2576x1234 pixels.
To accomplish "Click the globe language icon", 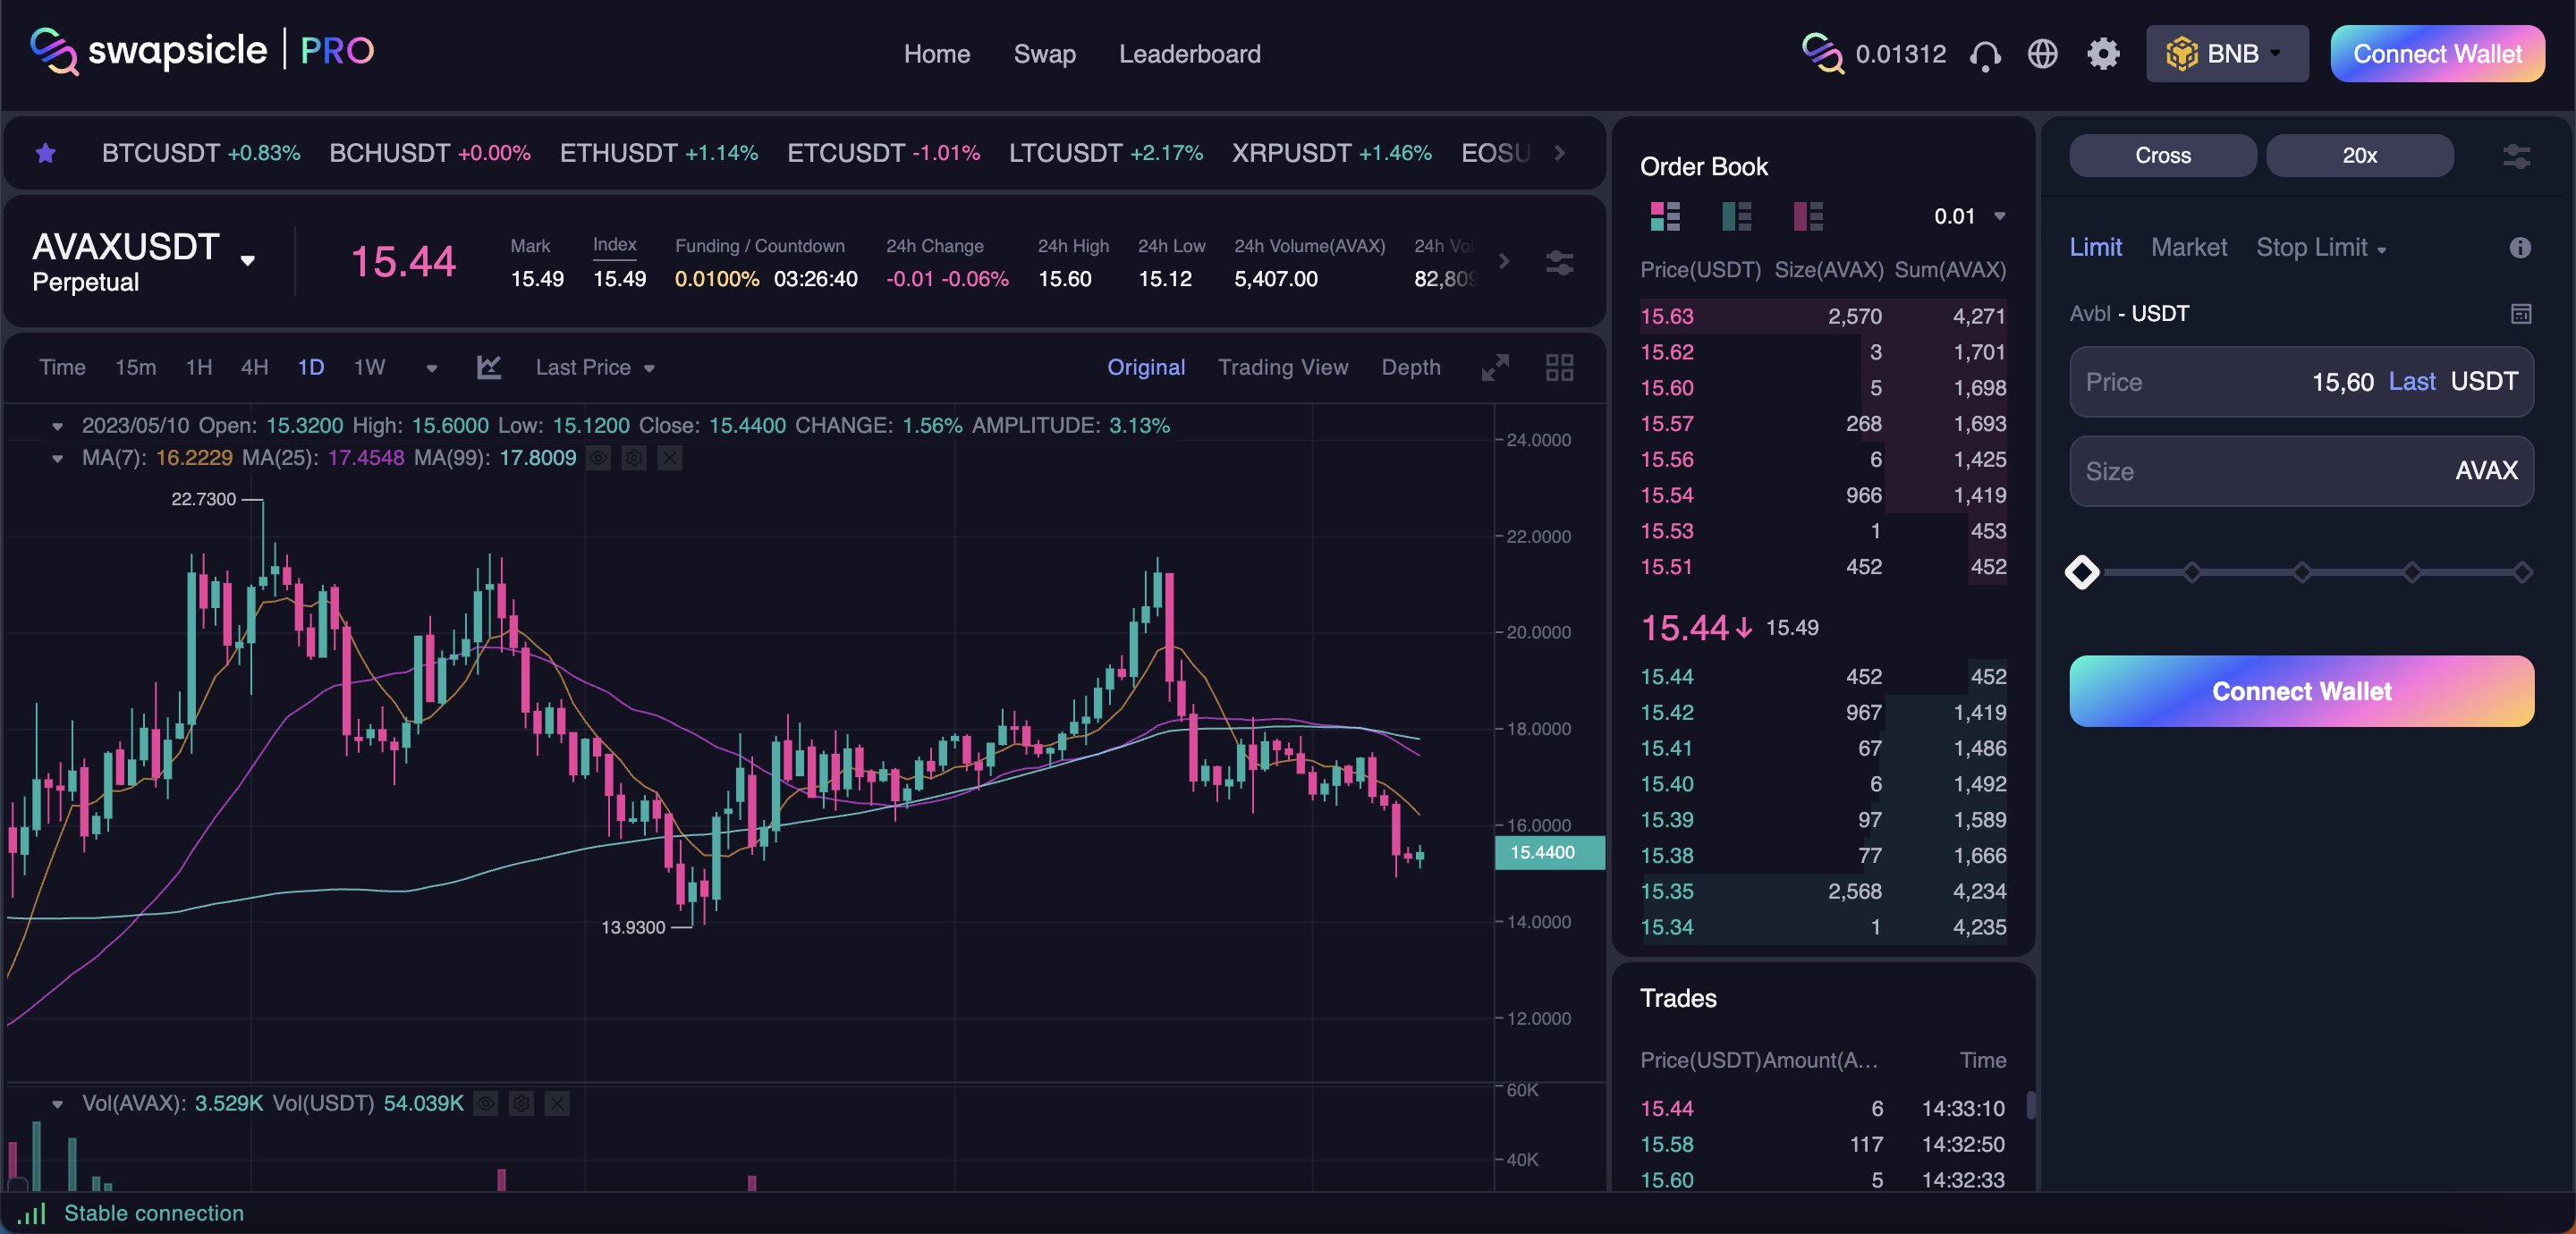I will [2042, 54].
